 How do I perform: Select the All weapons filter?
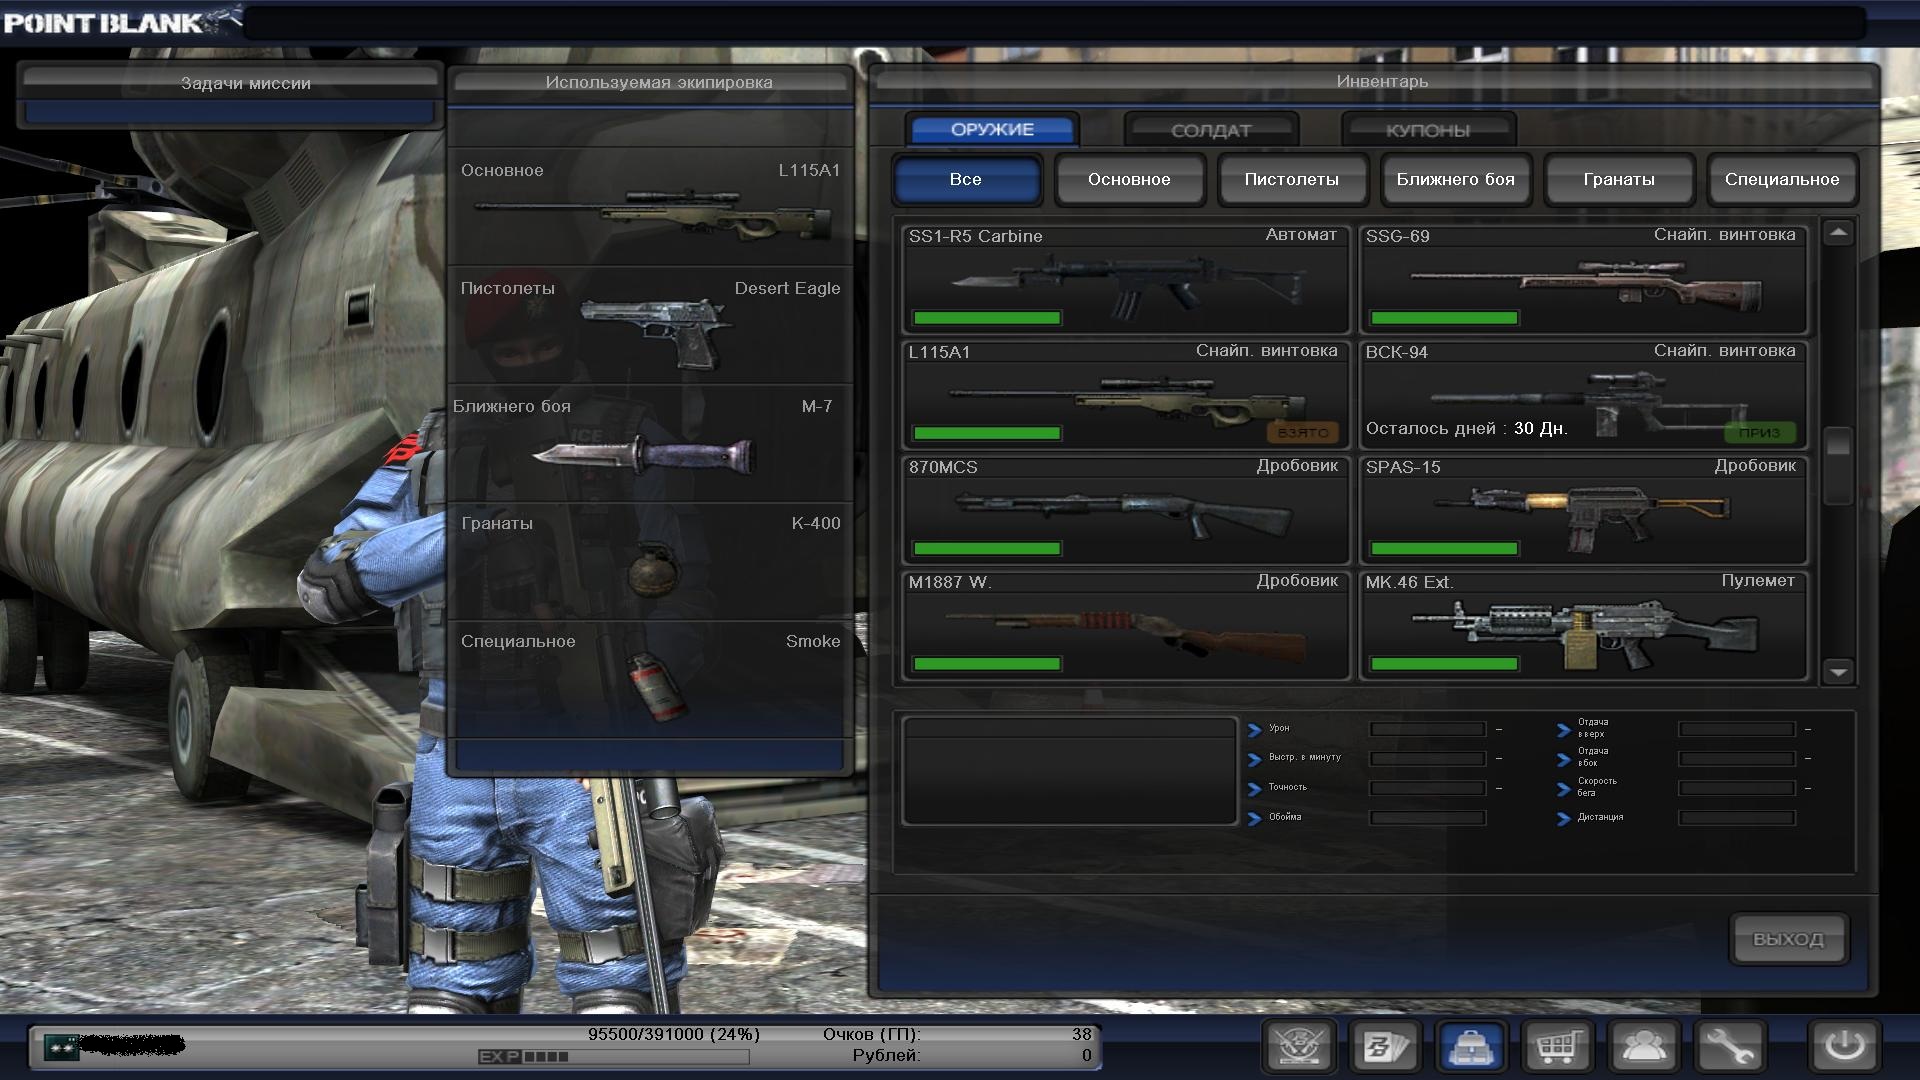click(965, 180)
